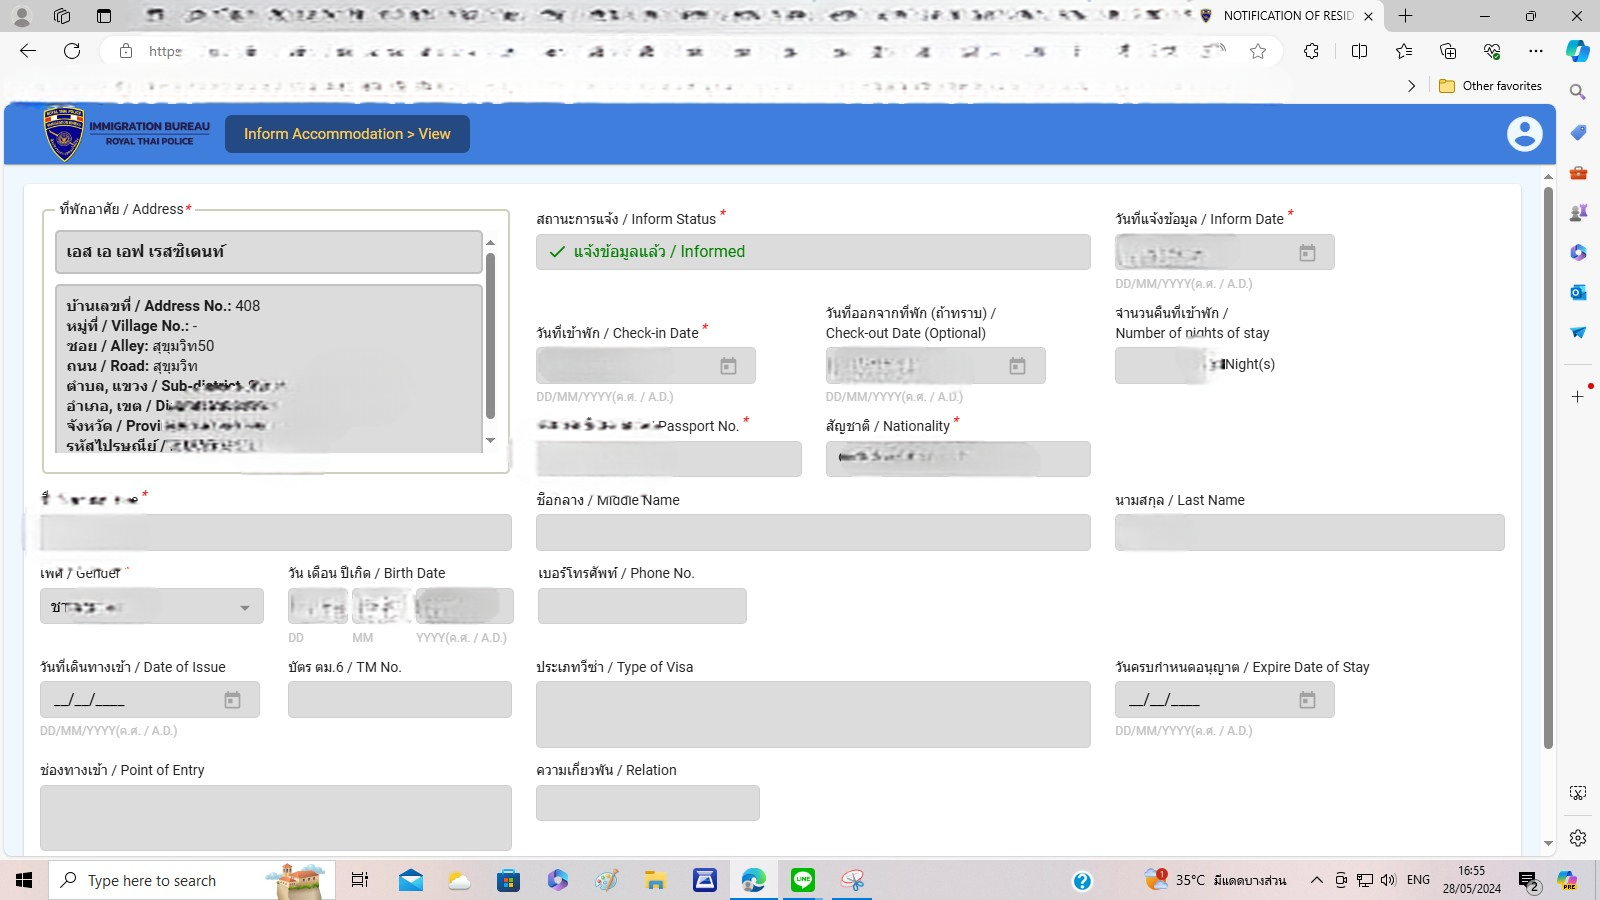This screenshot has height=900, width=1600.
Task: Select the Notification of Residence tab
Action: [1286, 16]
